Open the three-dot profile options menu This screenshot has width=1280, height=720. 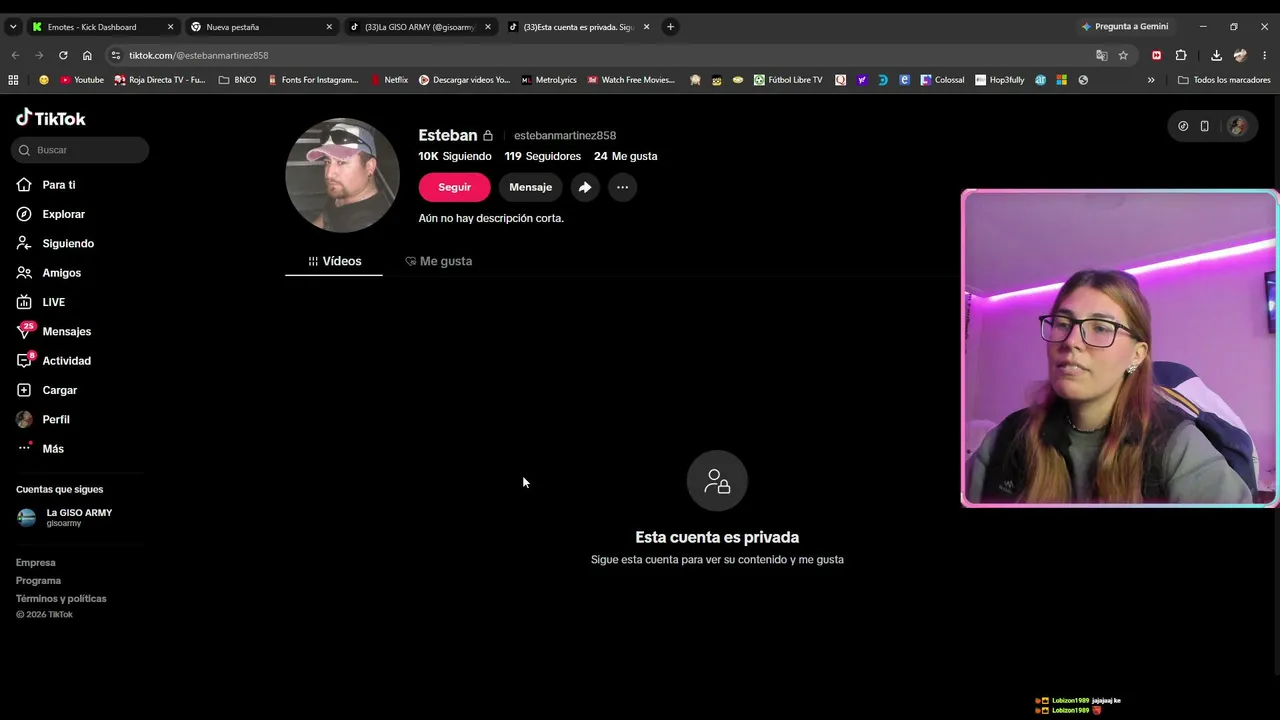coord(622,187)
